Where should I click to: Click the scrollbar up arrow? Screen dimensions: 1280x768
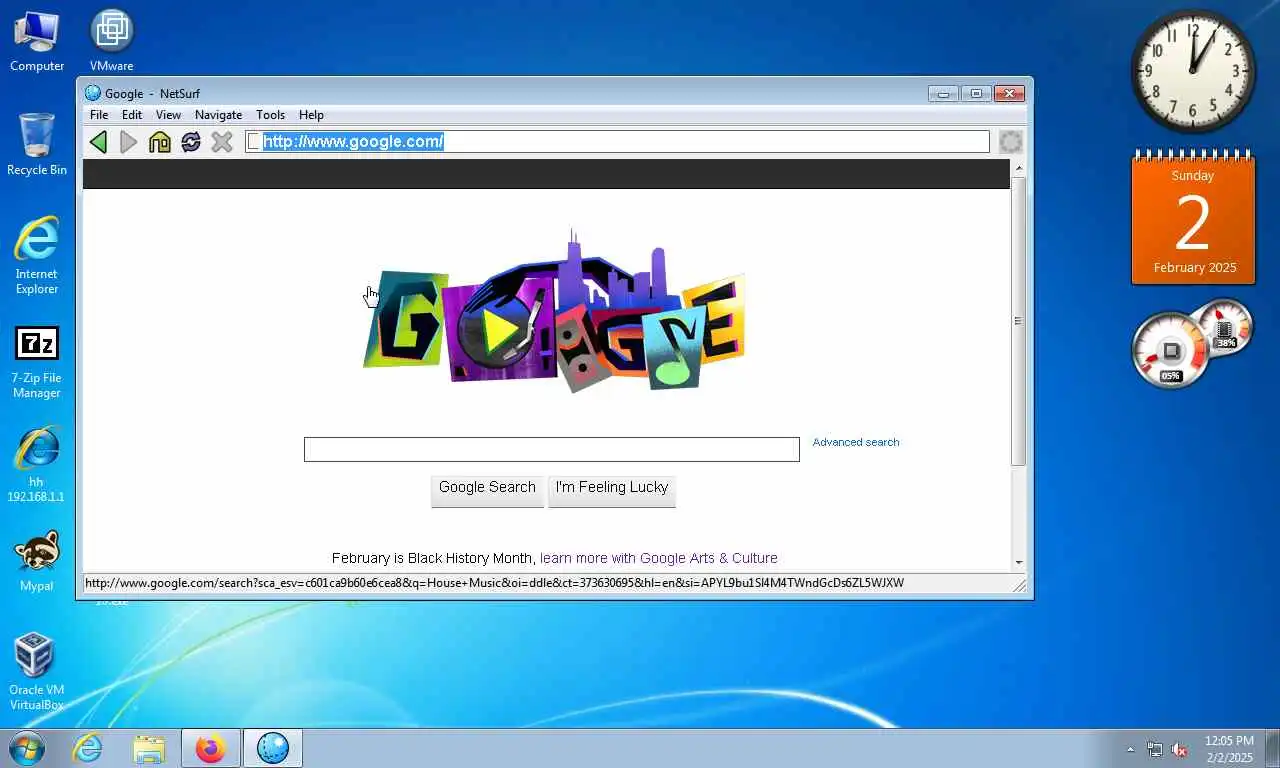pyautogui.click(x=1018, y=168)
